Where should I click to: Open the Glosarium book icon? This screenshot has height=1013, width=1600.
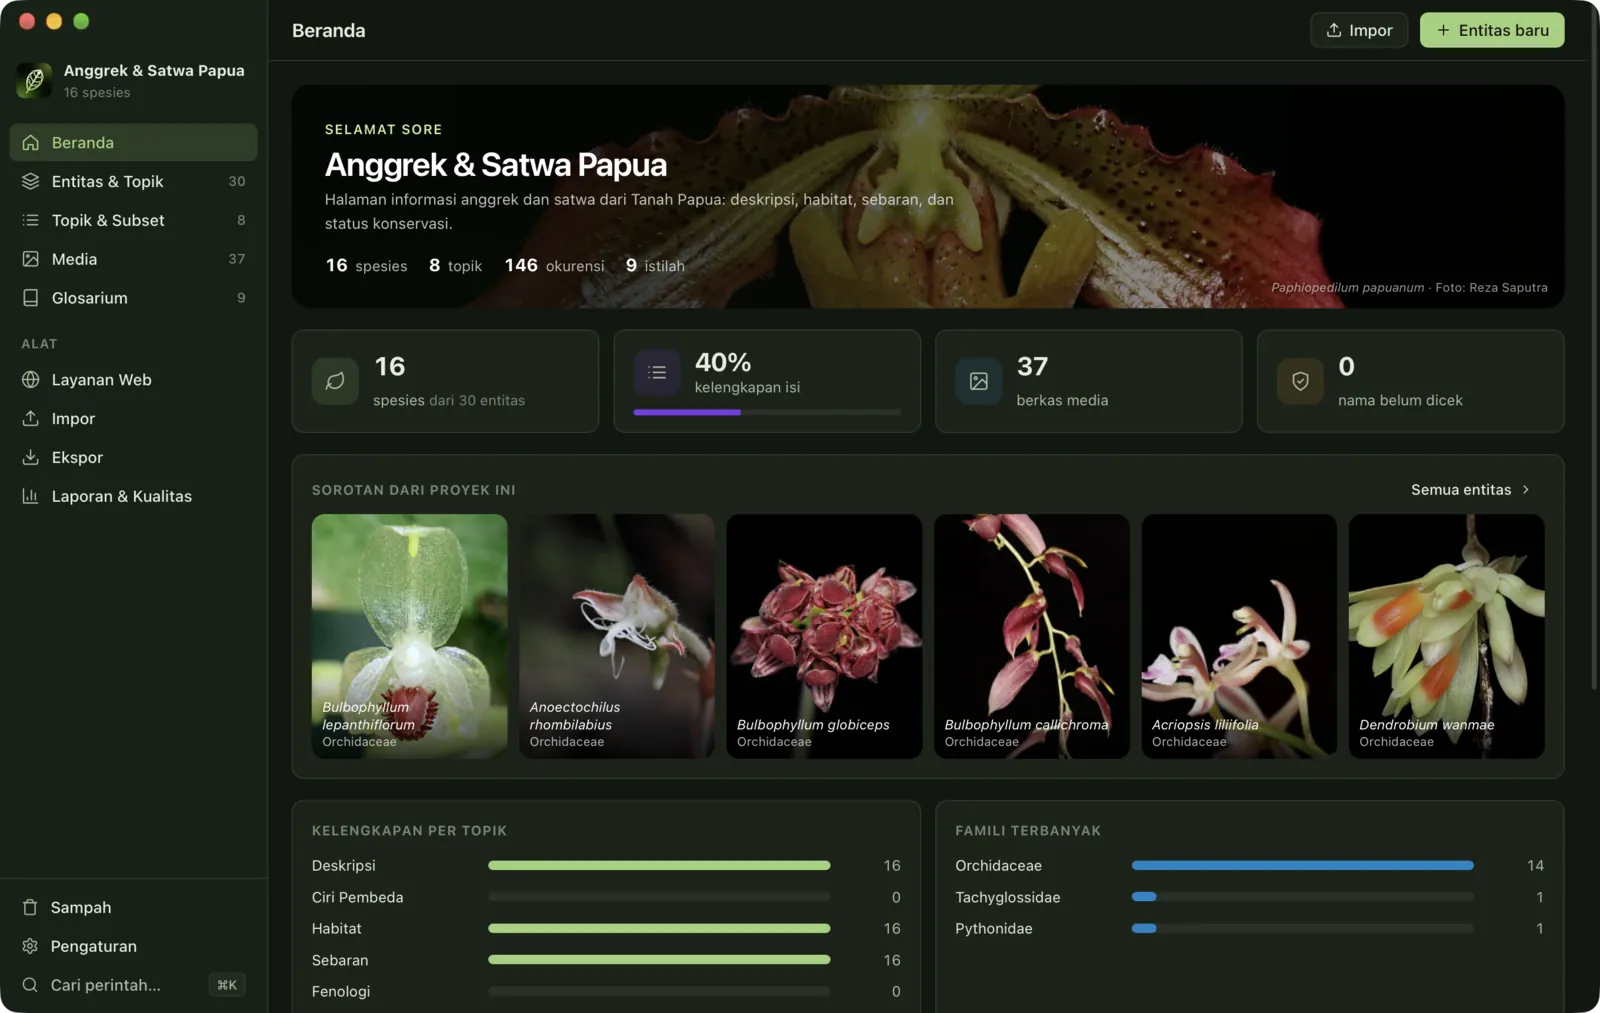[x=31, y=298]
